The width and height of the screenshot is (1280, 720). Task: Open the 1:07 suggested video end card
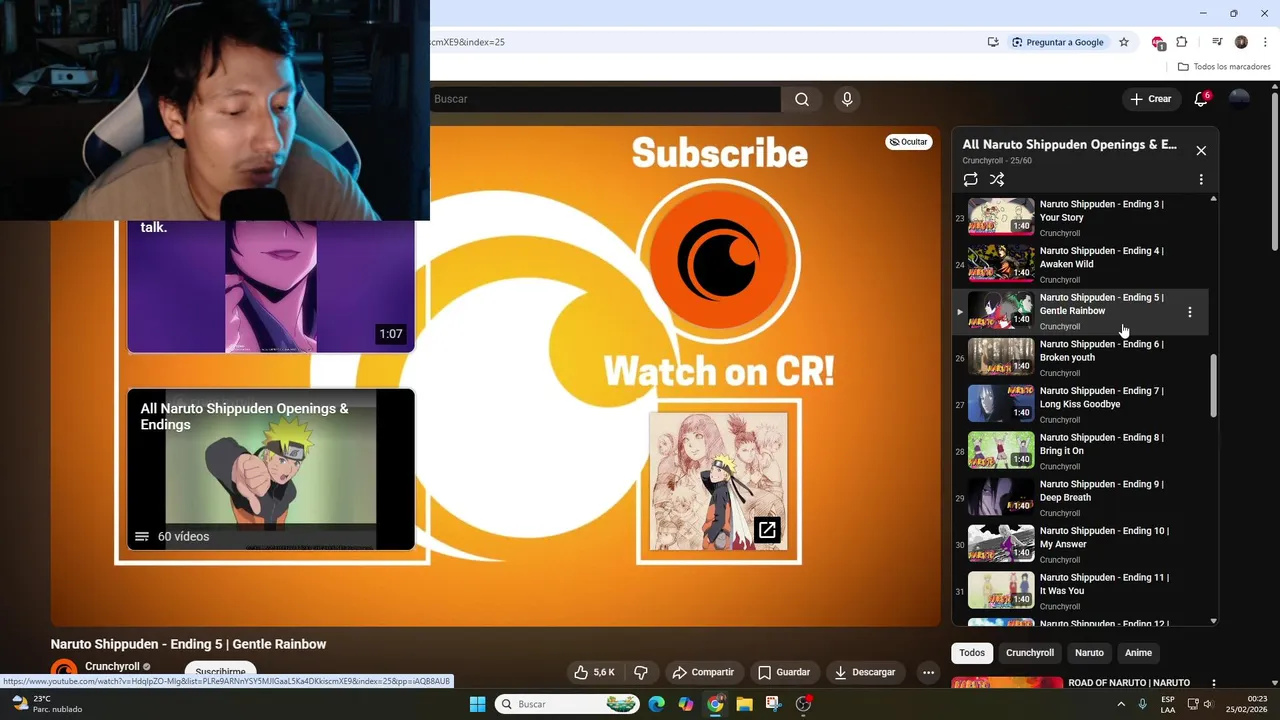tap(271, 286)
